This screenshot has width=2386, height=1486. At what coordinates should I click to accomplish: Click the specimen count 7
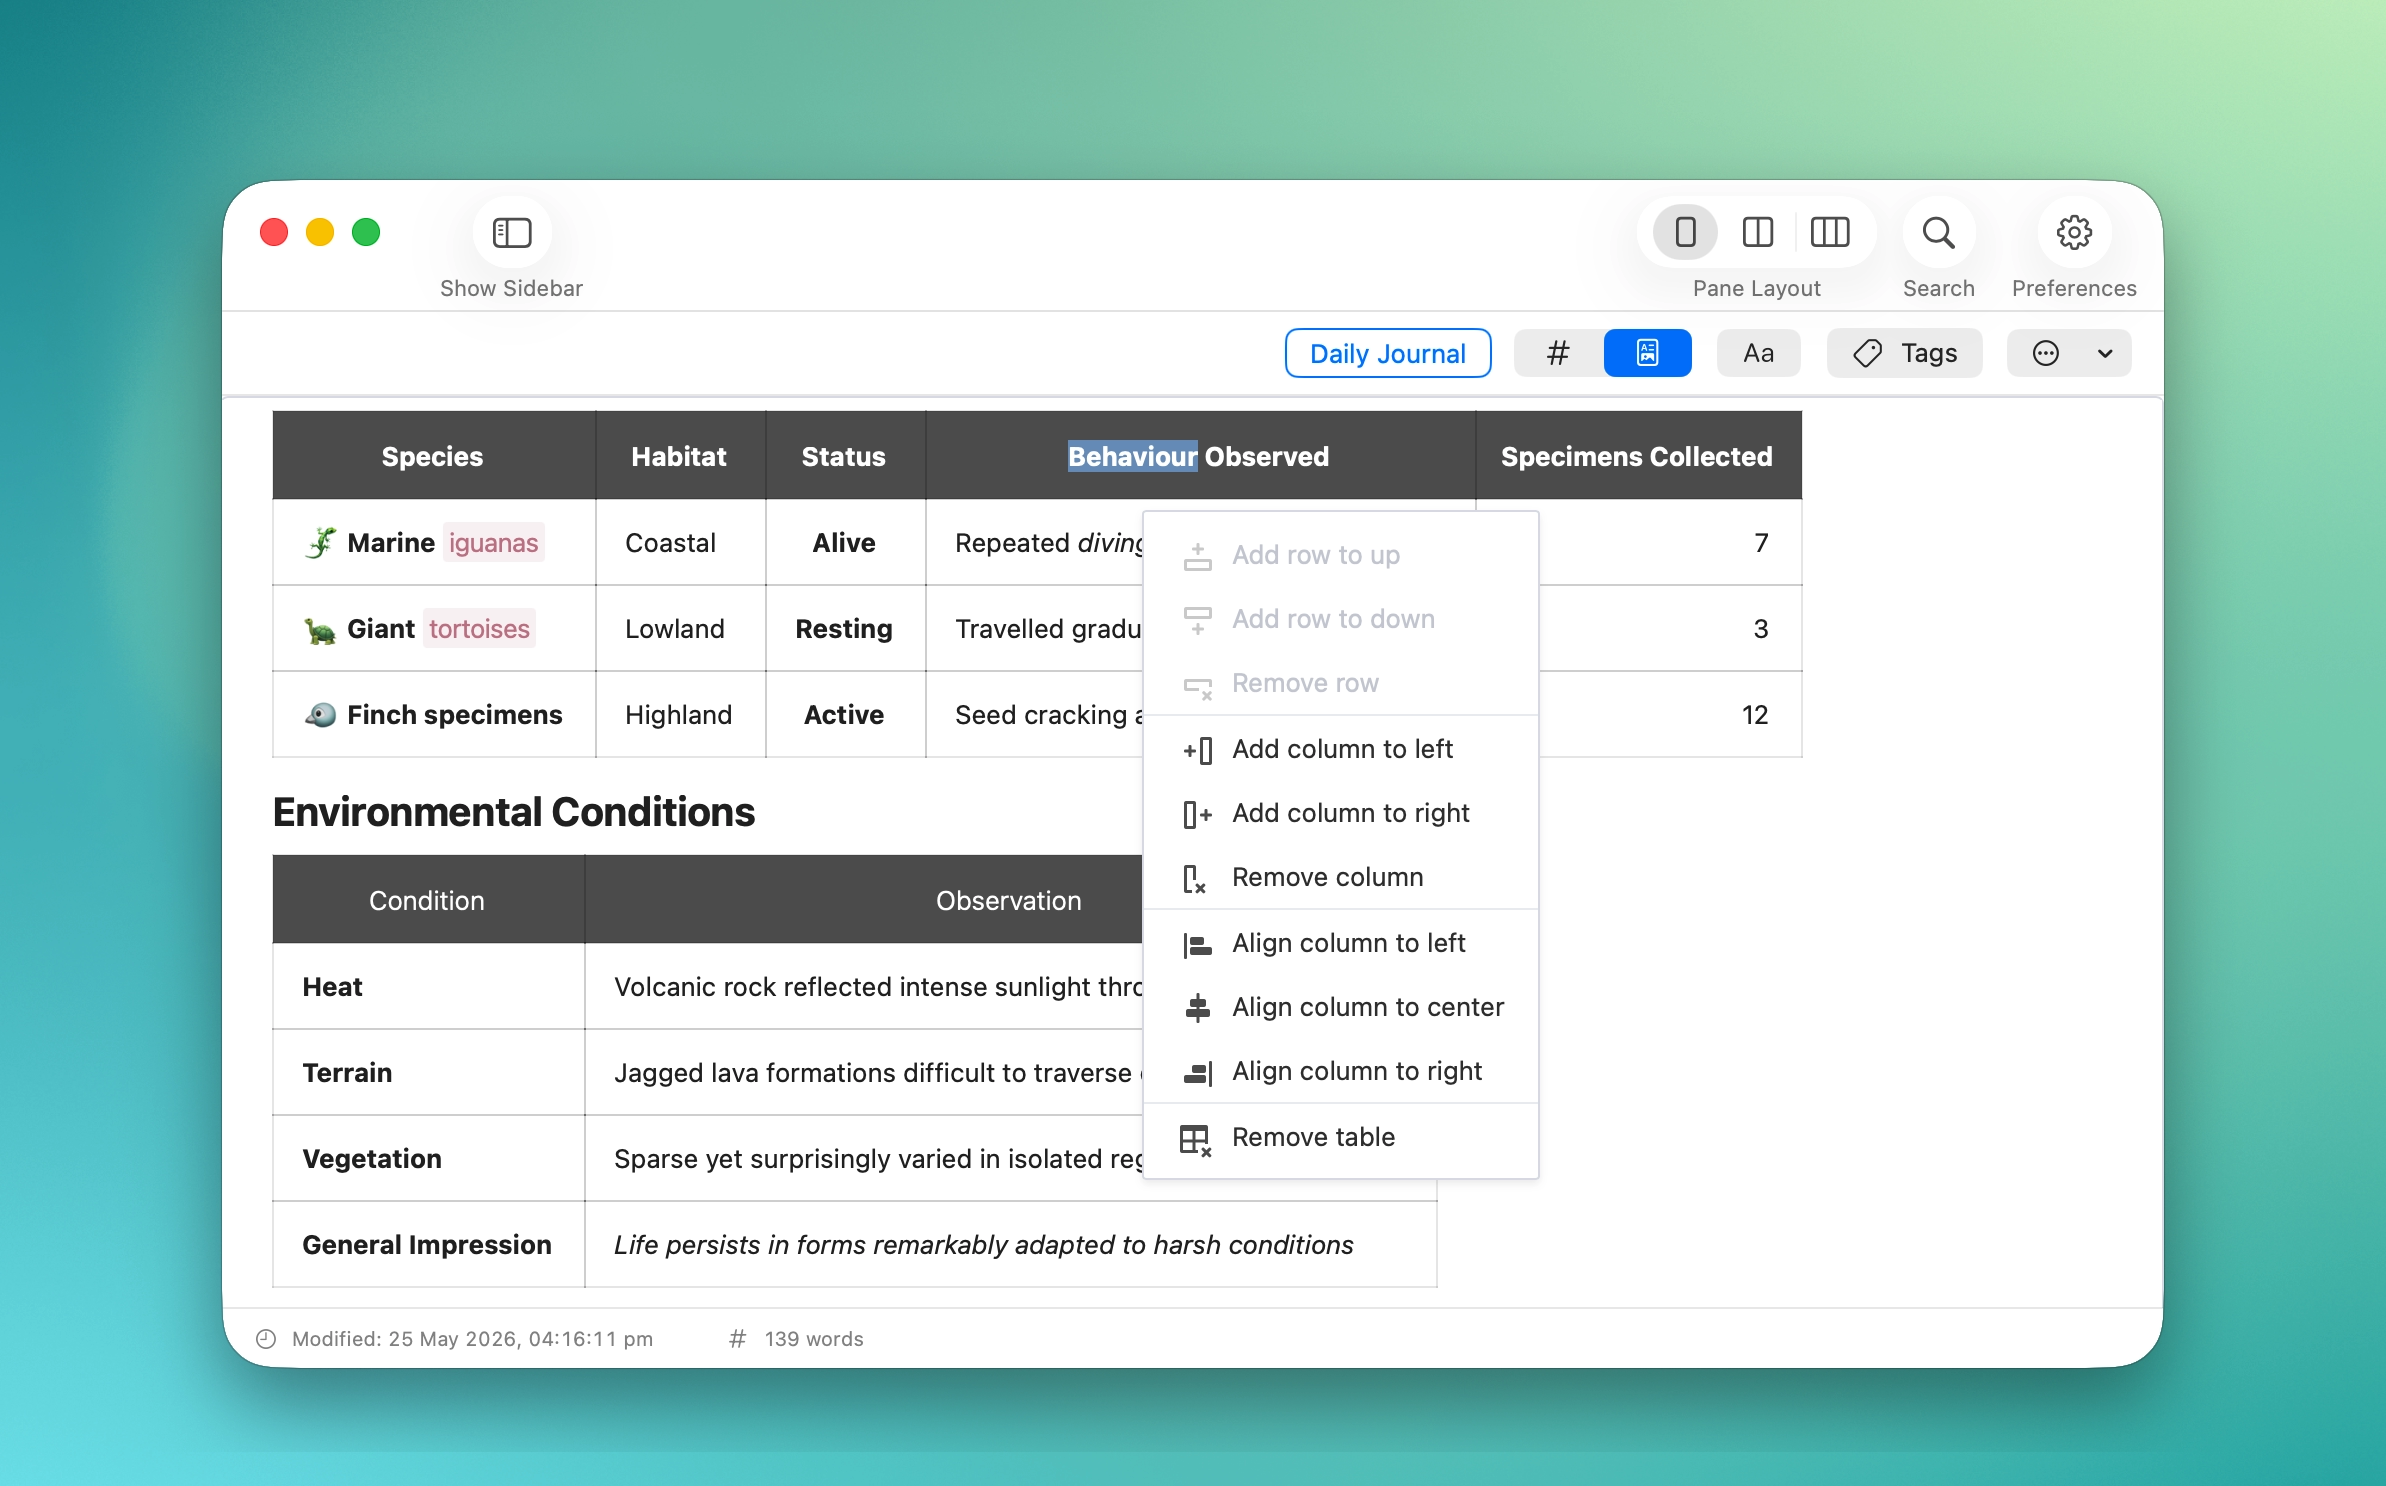1761,543
